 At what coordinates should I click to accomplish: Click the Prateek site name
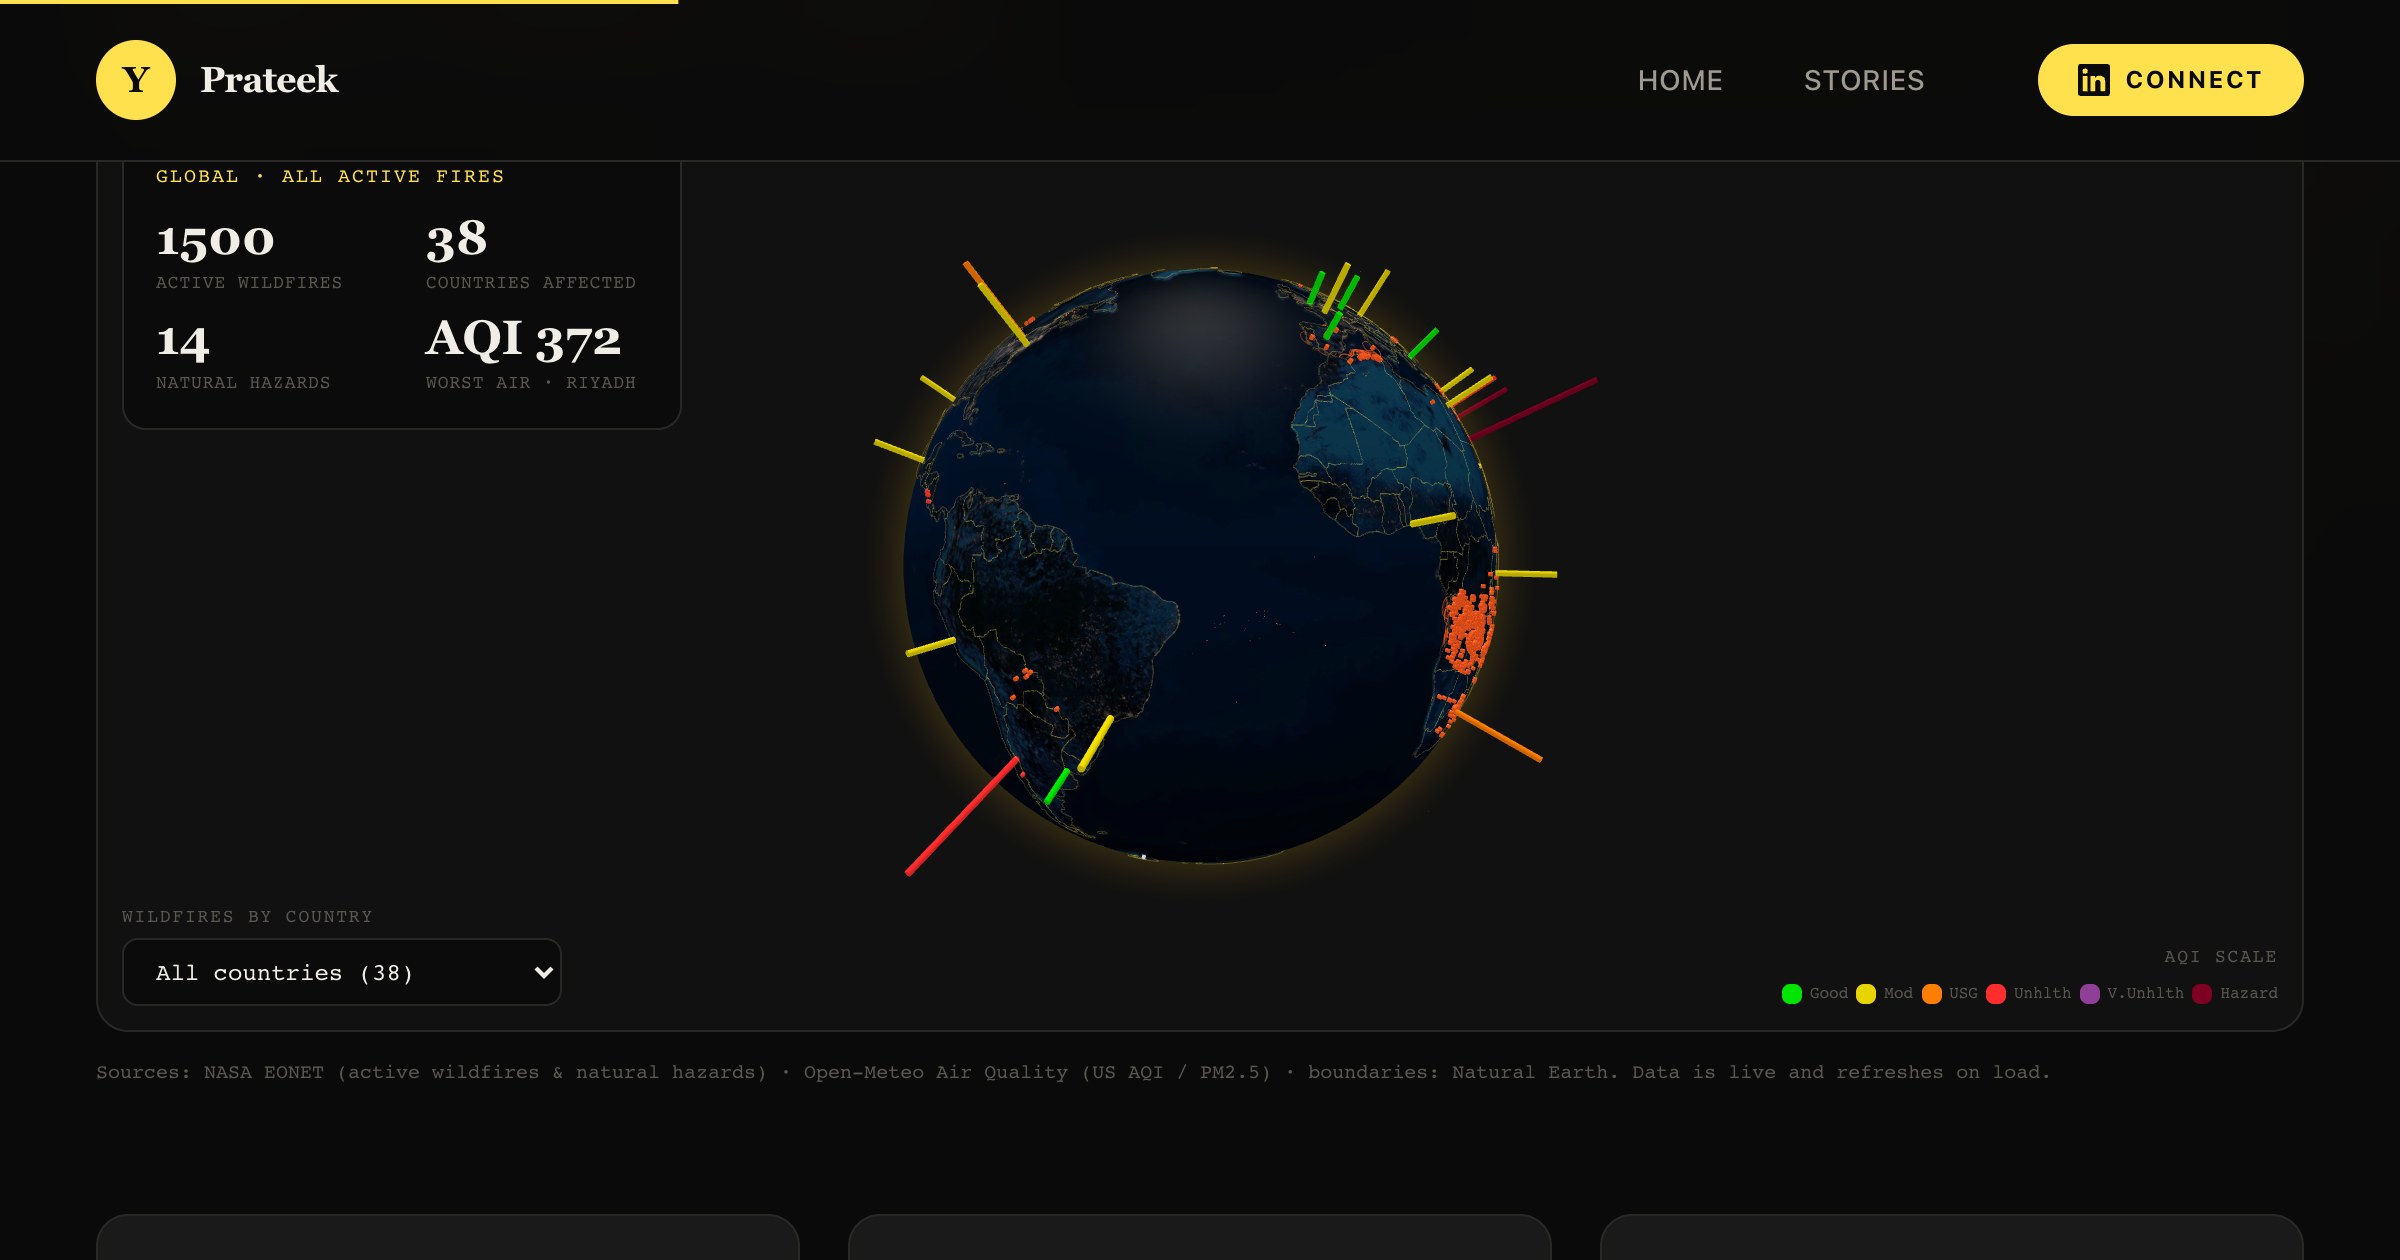pos(269,80)
